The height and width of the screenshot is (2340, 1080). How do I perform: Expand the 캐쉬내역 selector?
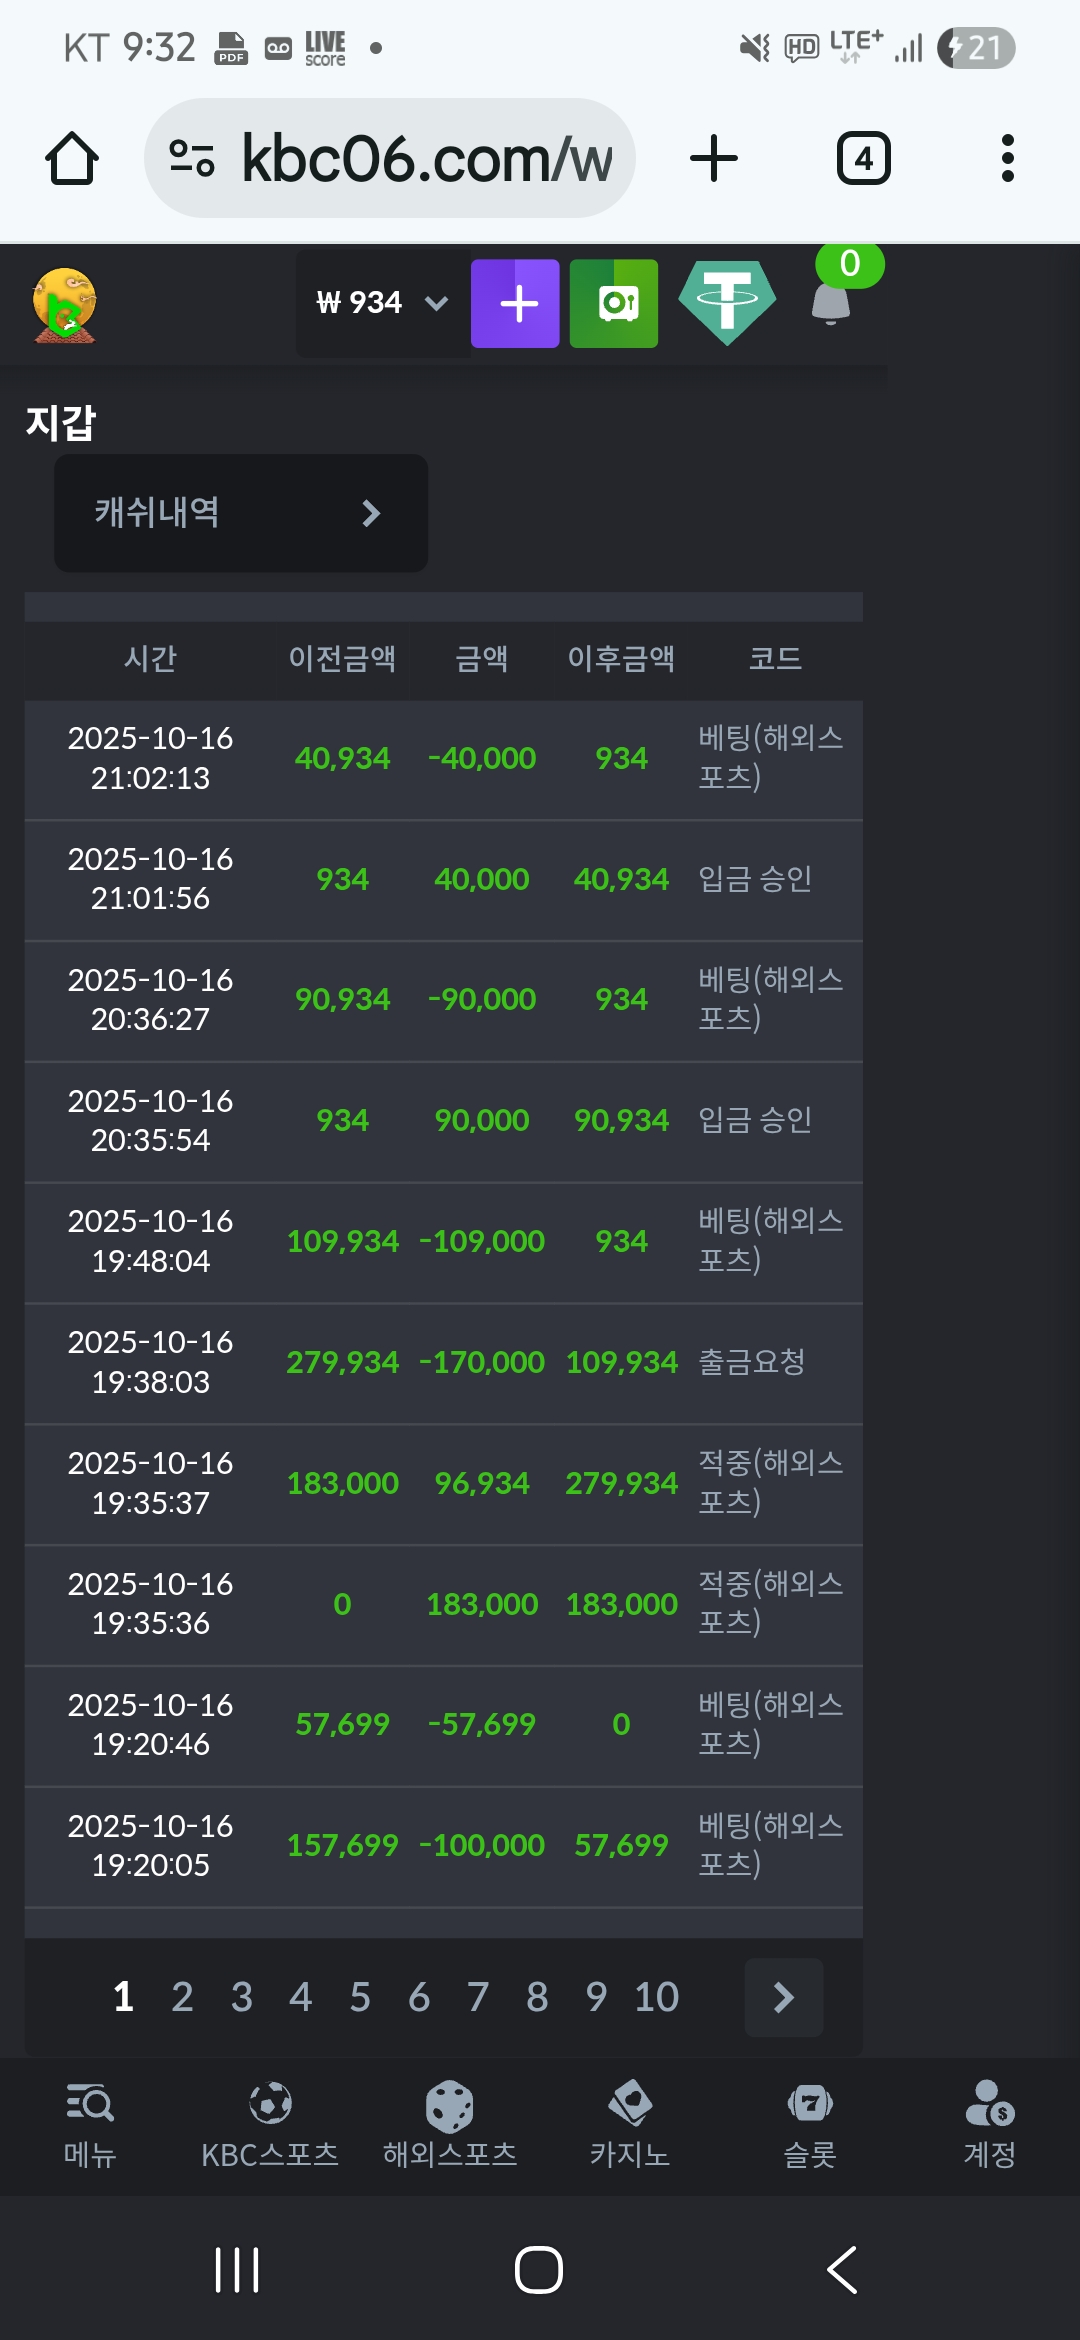(241, 513)
